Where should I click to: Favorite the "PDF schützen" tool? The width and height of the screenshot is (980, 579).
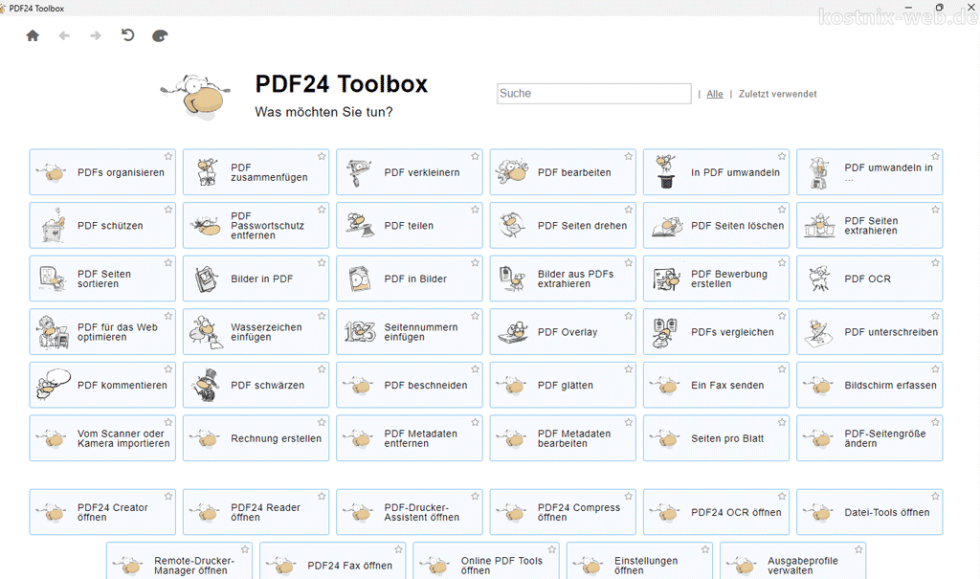click(167, 208)
